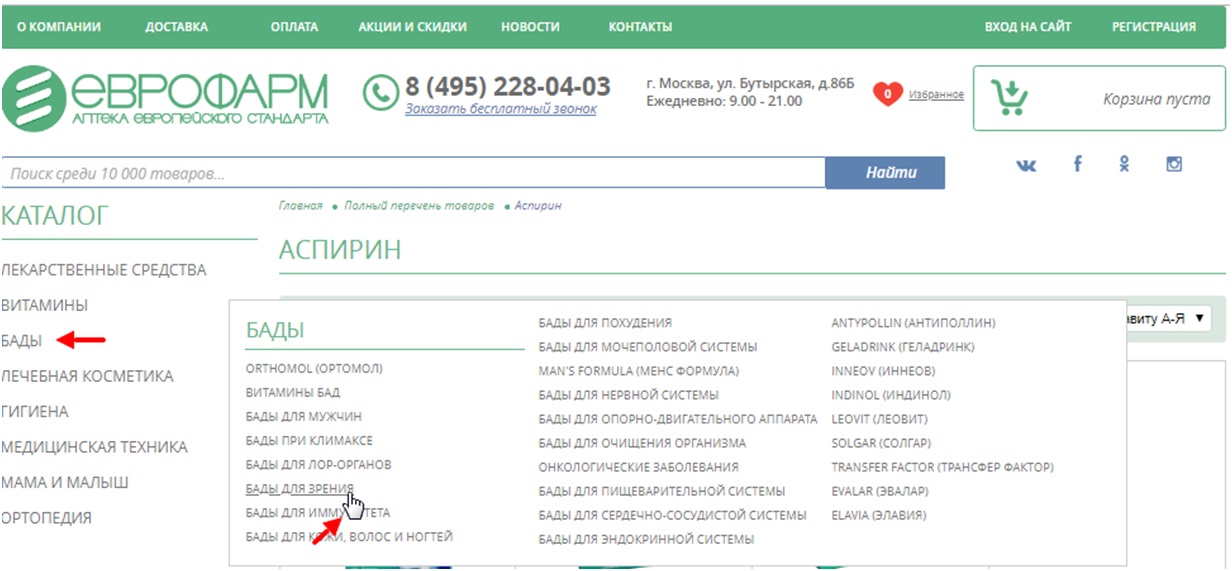Click Полный перечень товаров breadcrumb
This screenshot has height=571, width=1232.
[x=419, y=205]
